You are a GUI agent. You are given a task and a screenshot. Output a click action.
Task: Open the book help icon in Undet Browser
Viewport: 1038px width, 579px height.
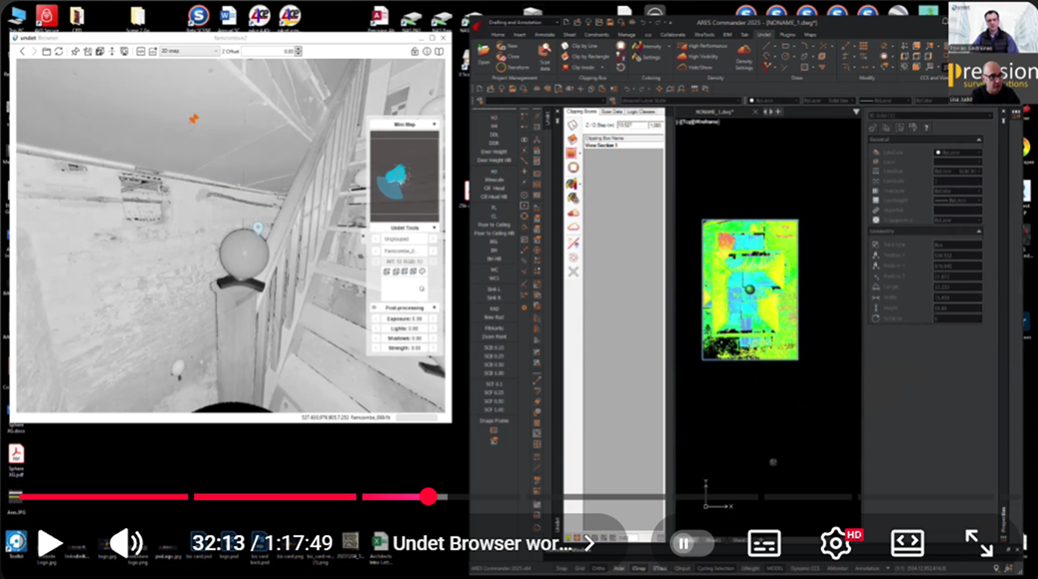pos(439,51)
